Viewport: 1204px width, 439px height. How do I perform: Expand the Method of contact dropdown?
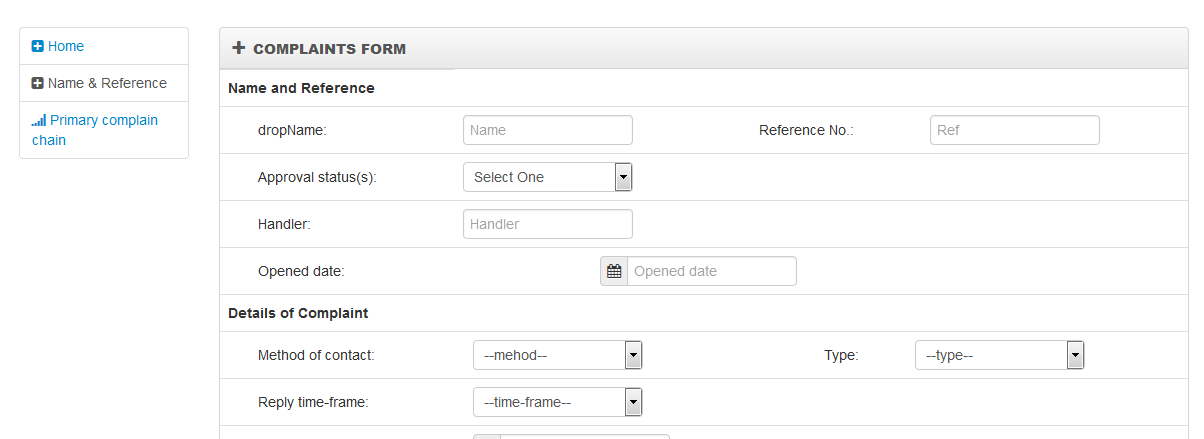tap(556, 355)
